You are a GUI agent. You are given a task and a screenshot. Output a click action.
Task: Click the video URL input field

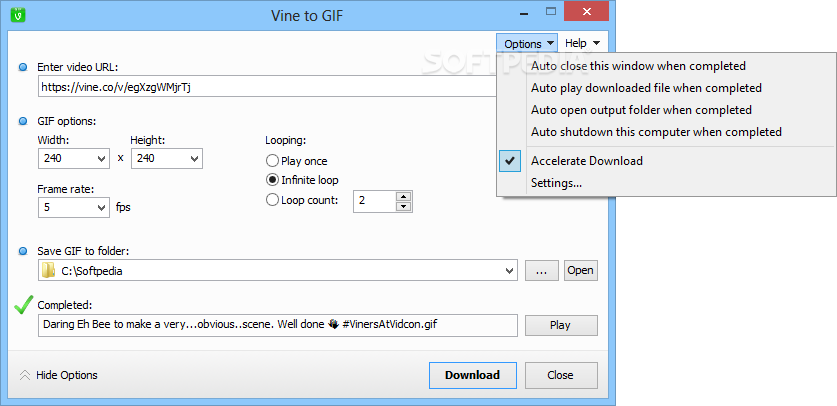tap(267, 86)
